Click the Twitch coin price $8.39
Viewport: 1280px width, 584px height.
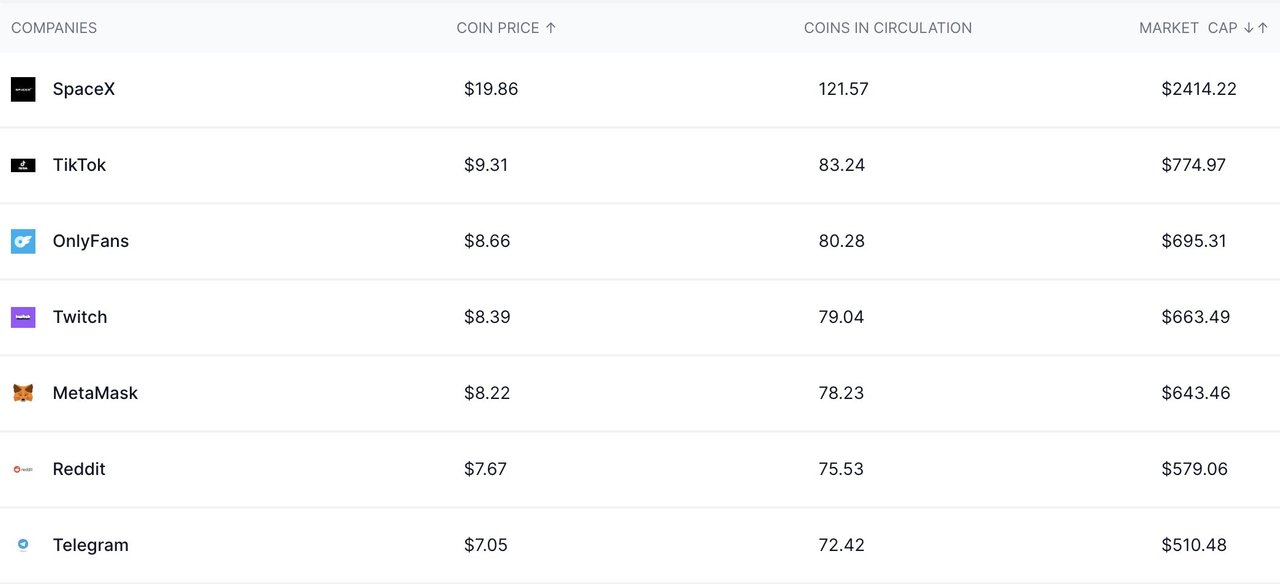487,317
